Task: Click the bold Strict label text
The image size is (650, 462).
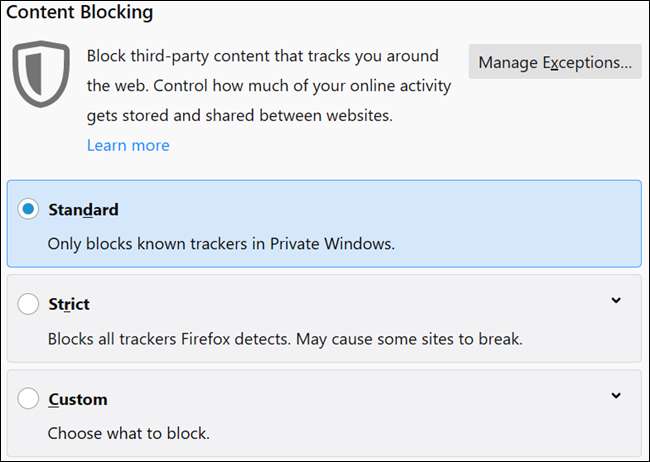Action: [x=69, y=304]
